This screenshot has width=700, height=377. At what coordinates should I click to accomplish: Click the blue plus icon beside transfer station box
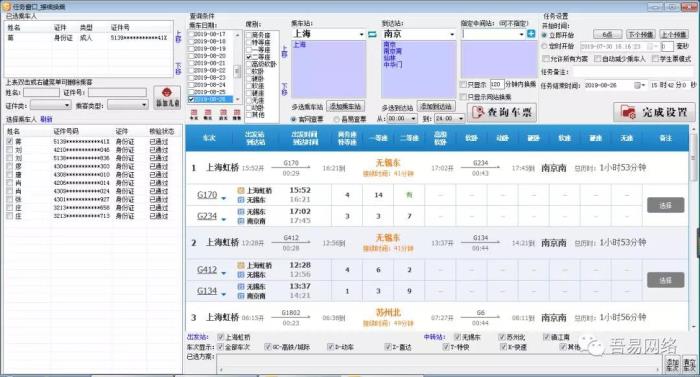(531, 34)
